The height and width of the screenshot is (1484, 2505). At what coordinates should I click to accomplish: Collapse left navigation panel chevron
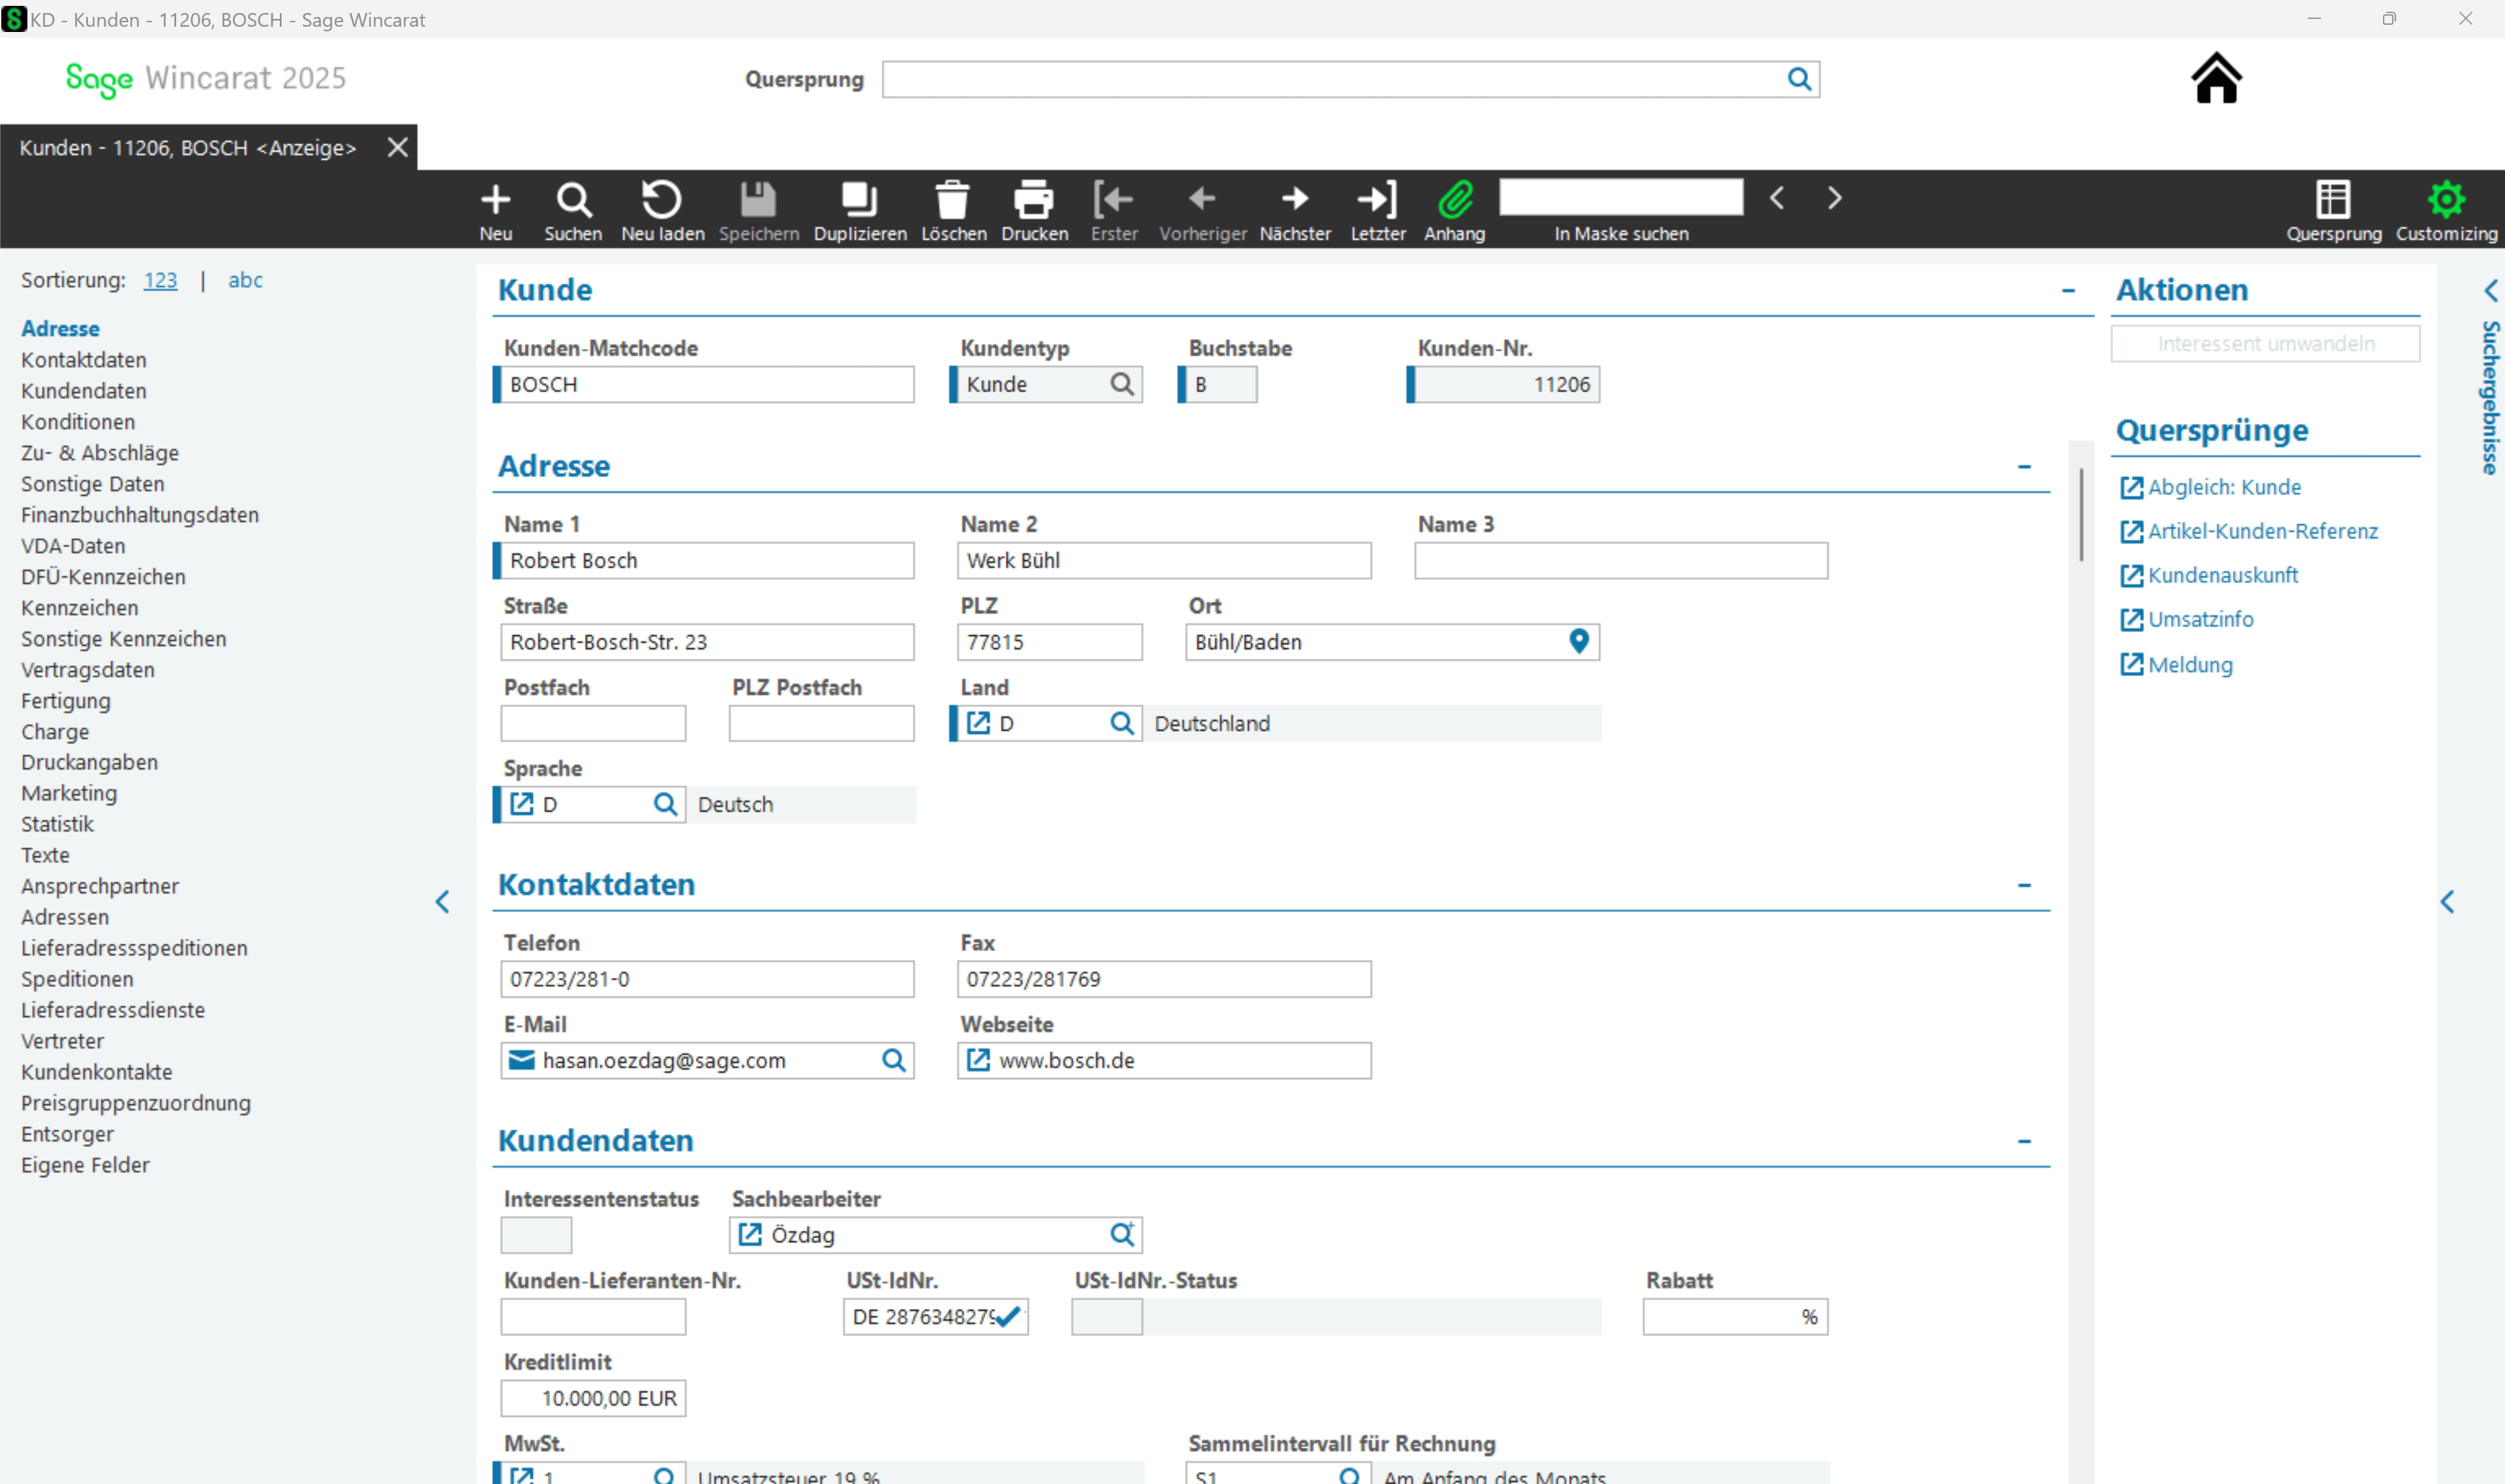coord(442,902)
